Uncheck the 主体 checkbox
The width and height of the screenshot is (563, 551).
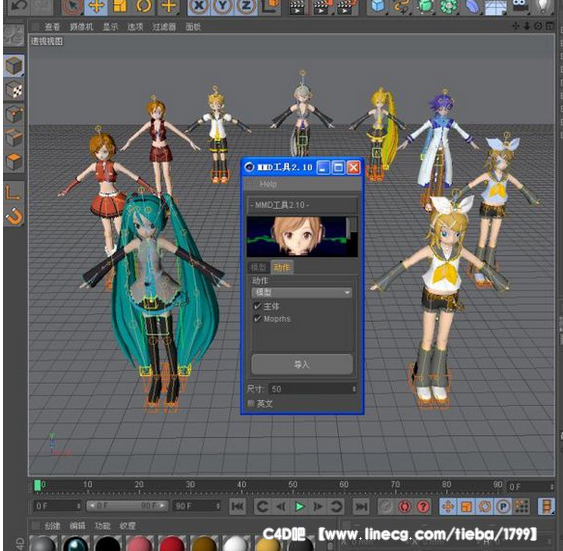coord(257,306)
